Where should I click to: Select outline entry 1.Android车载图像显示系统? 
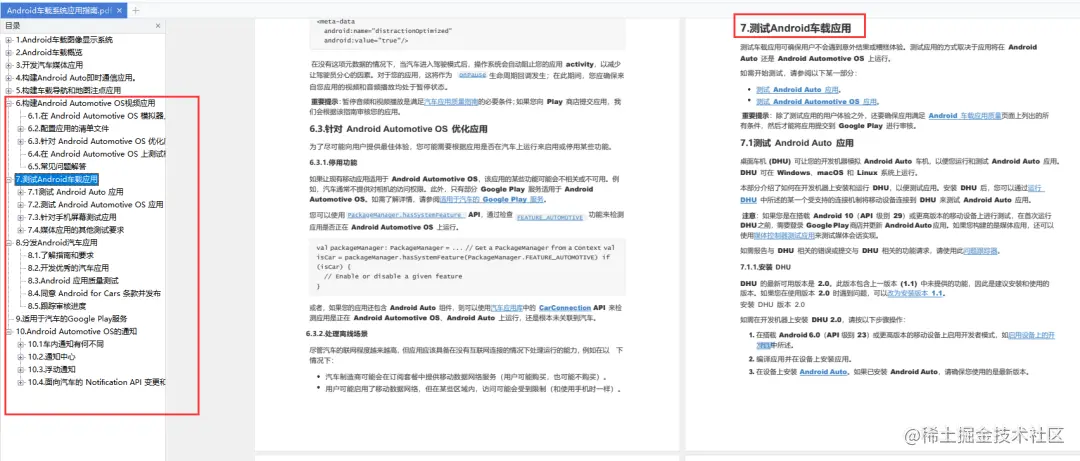coord(64,40)
